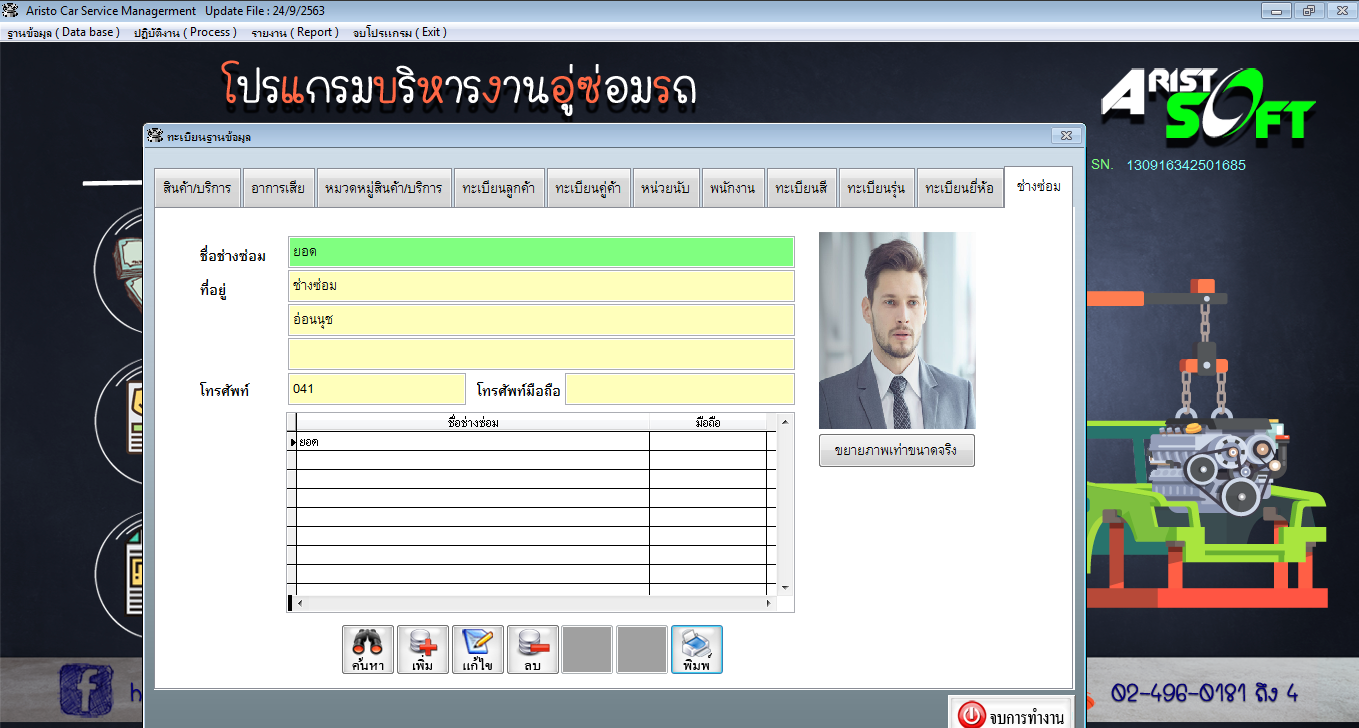
Task: Click the serial number 130916342501685
Action: point(1186,165)
